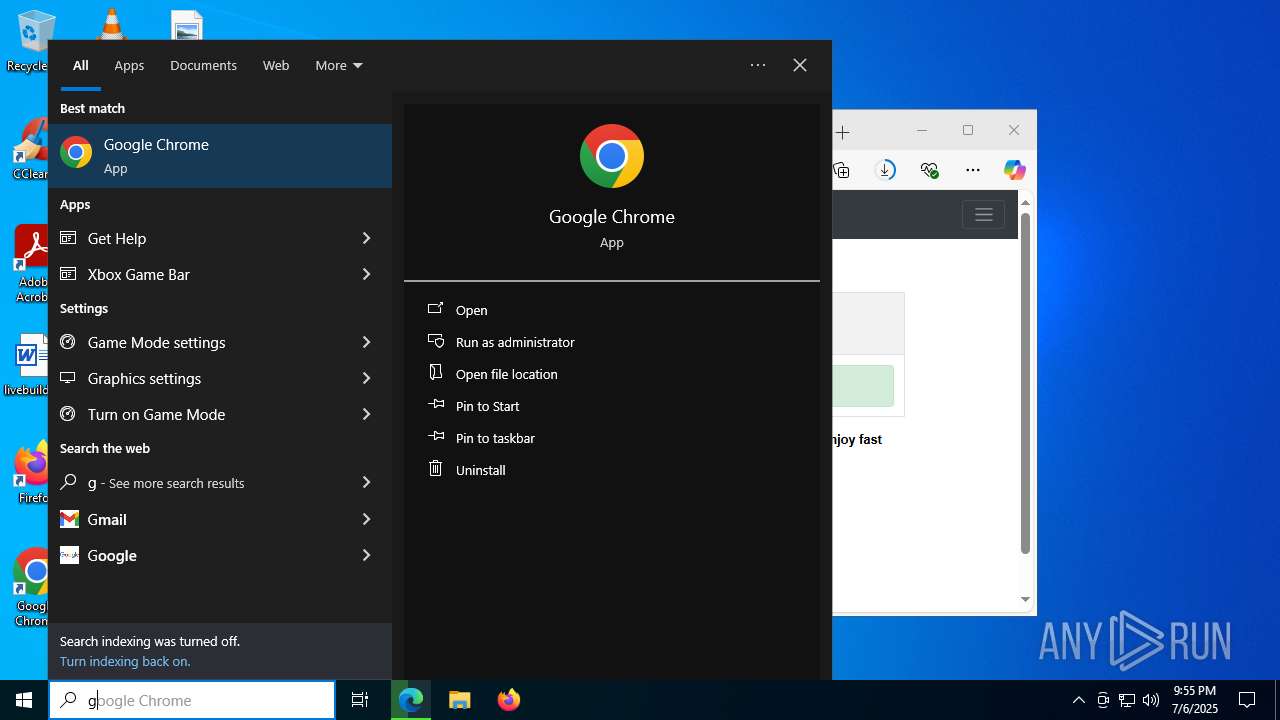Viewport: 1280px width, 720px height.
Task: Open the volume icon in system tray
Action: (x=1151, y=700)
